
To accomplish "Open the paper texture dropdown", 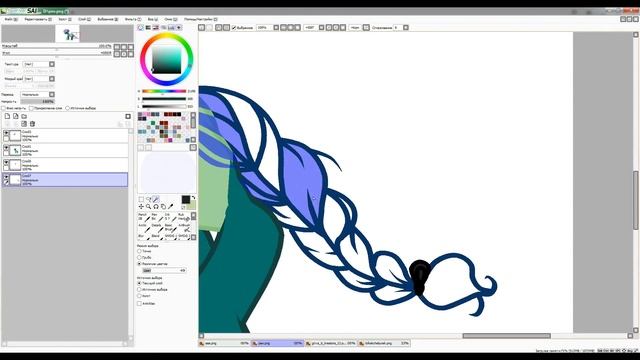I will [x=52, y=64].
